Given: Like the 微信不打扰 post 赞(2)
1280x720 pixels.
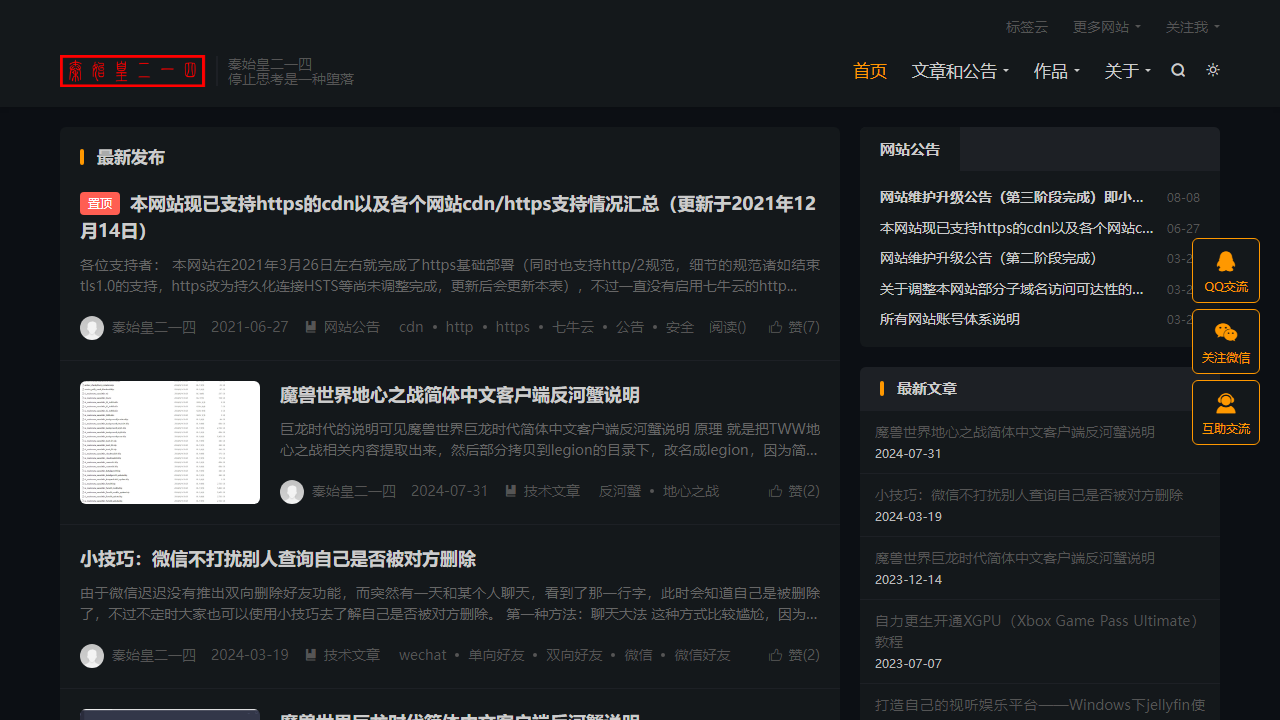Looking at the screenshot, I should [794, 655].
